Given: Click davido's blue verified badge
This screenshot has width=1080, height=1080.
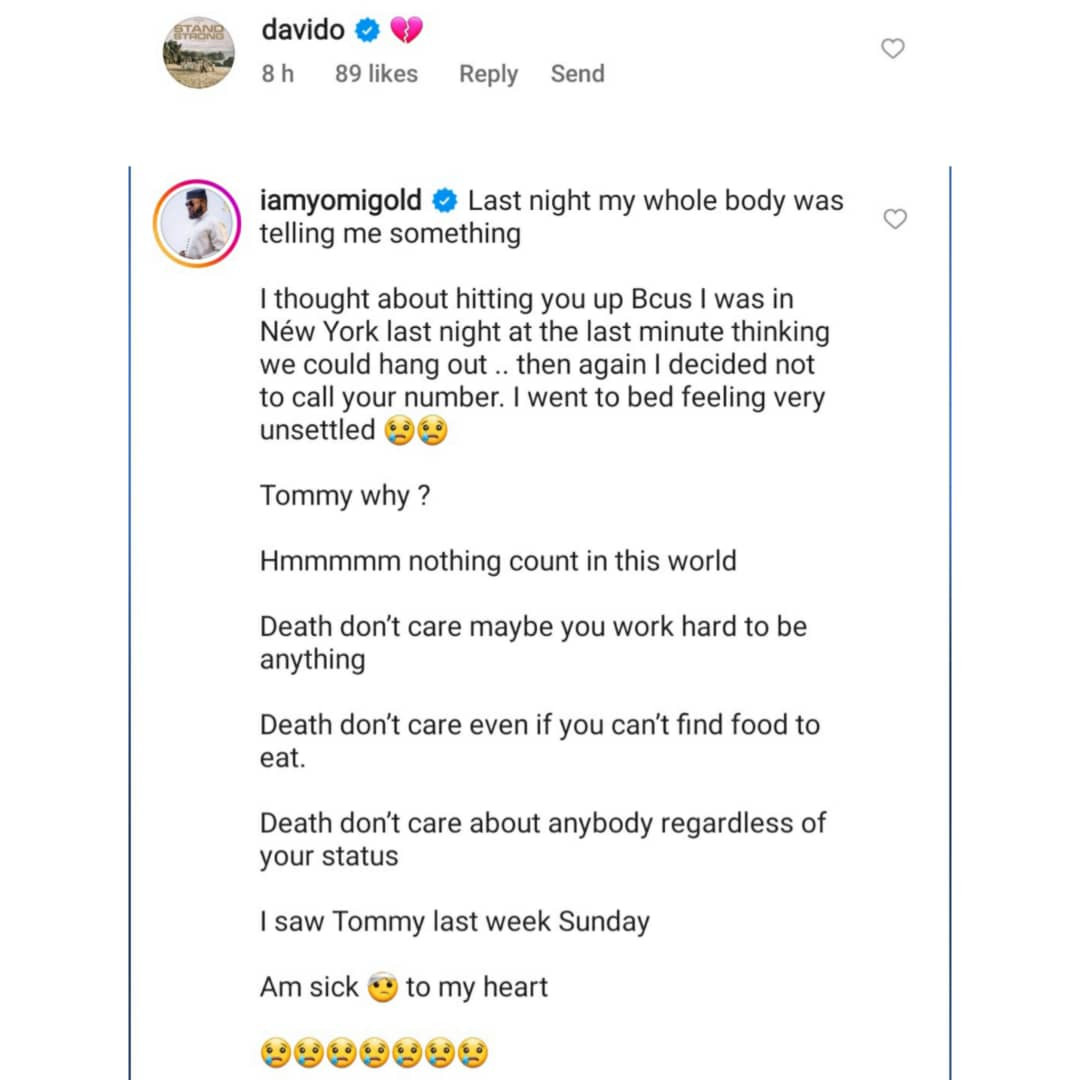Looking at the screenshot, I should 369,30.
